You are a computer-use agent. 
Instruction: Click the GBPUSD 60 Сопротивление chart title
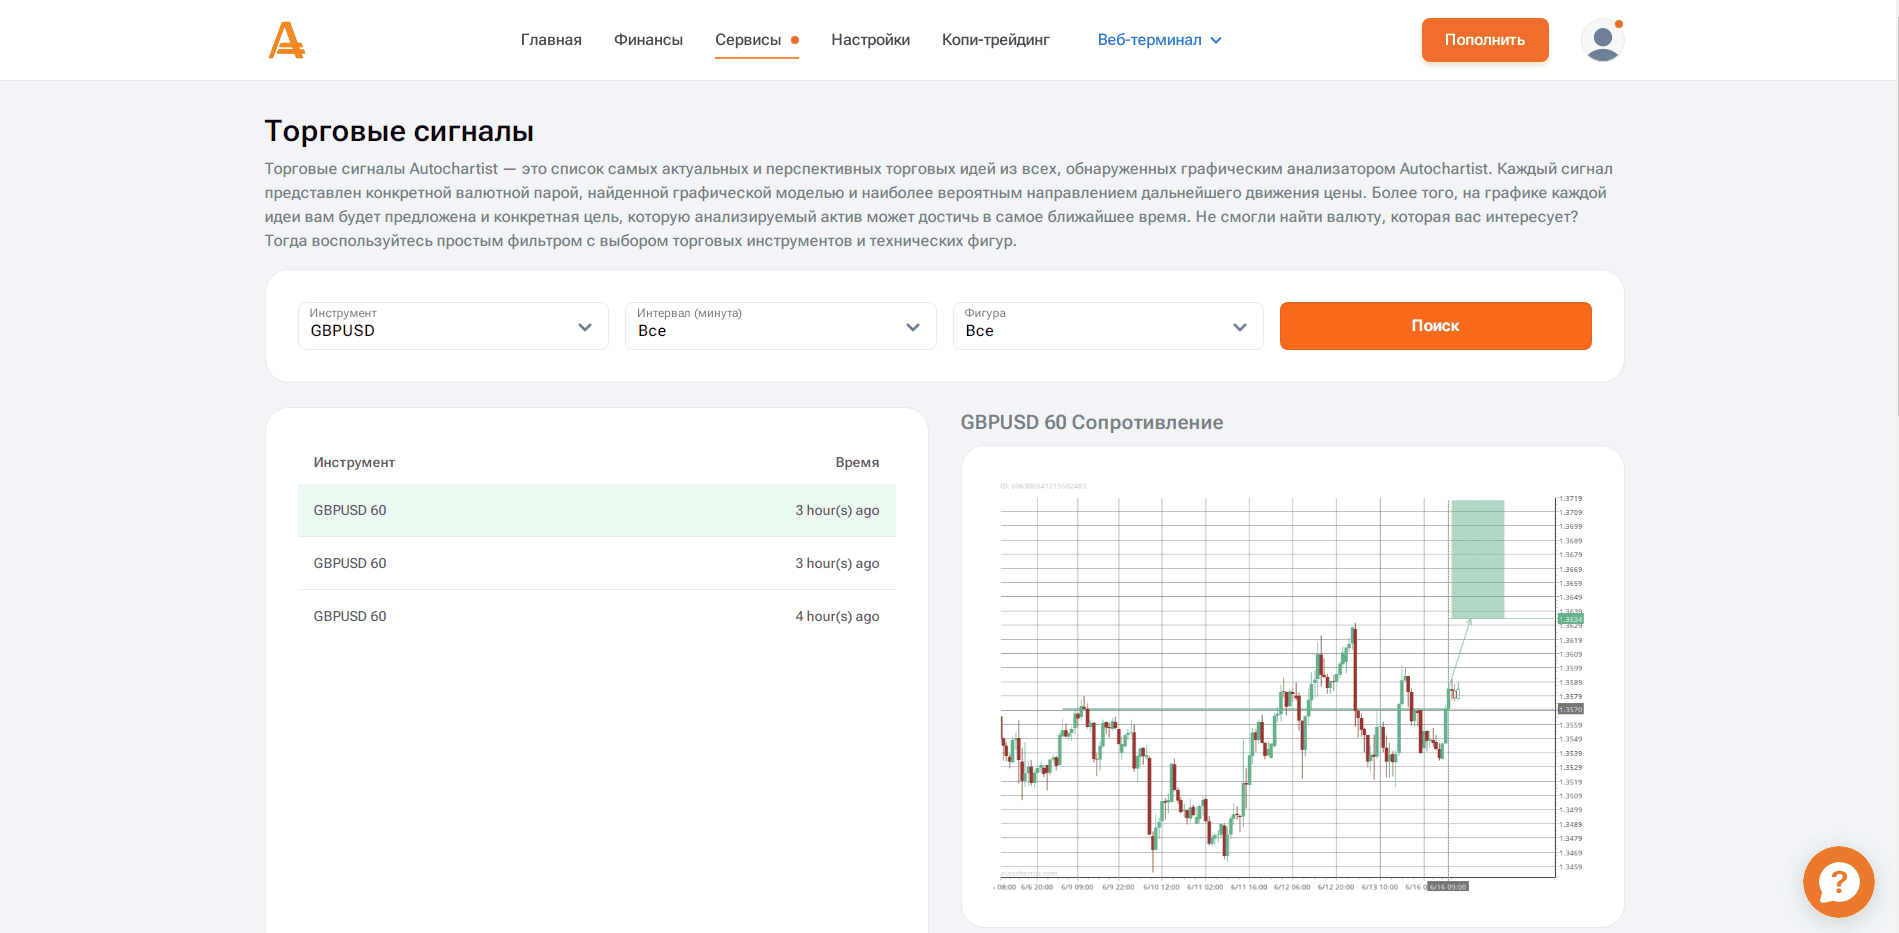(1092, 422)
